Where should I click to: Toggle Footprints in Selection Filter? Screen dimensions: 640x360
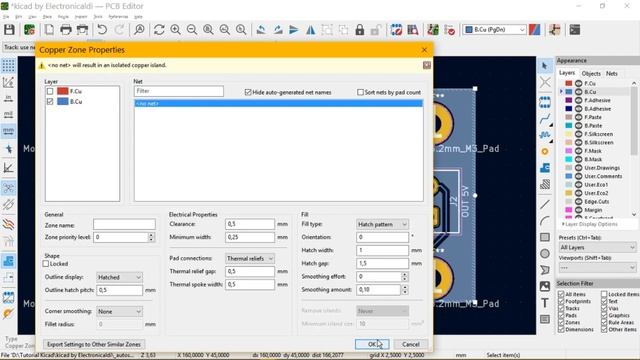click(x=561, y=301)
